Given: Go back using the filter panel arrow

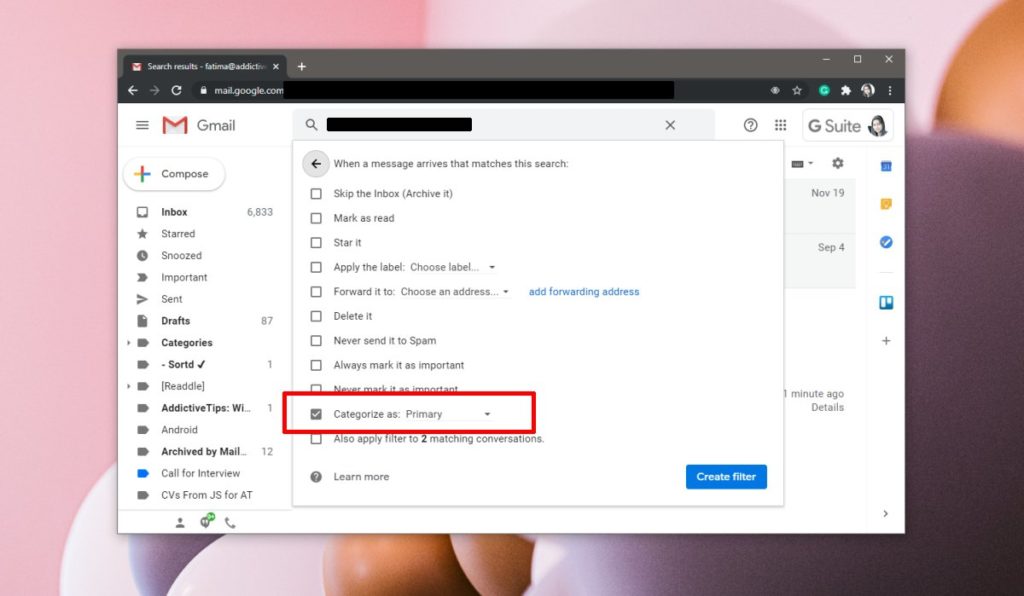Looking at the screenshot, I should click(x=316, y=163).
